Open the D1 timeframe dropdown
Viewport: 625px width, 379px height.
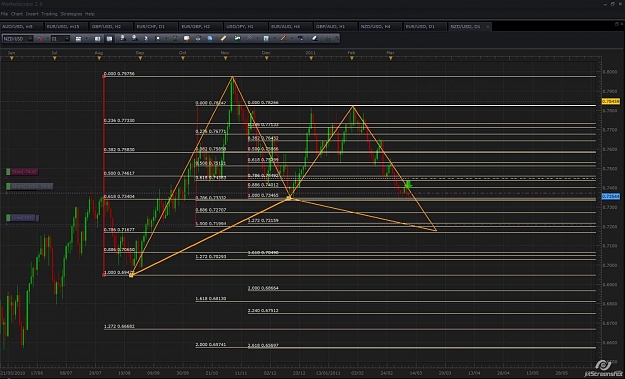point(67,39)
